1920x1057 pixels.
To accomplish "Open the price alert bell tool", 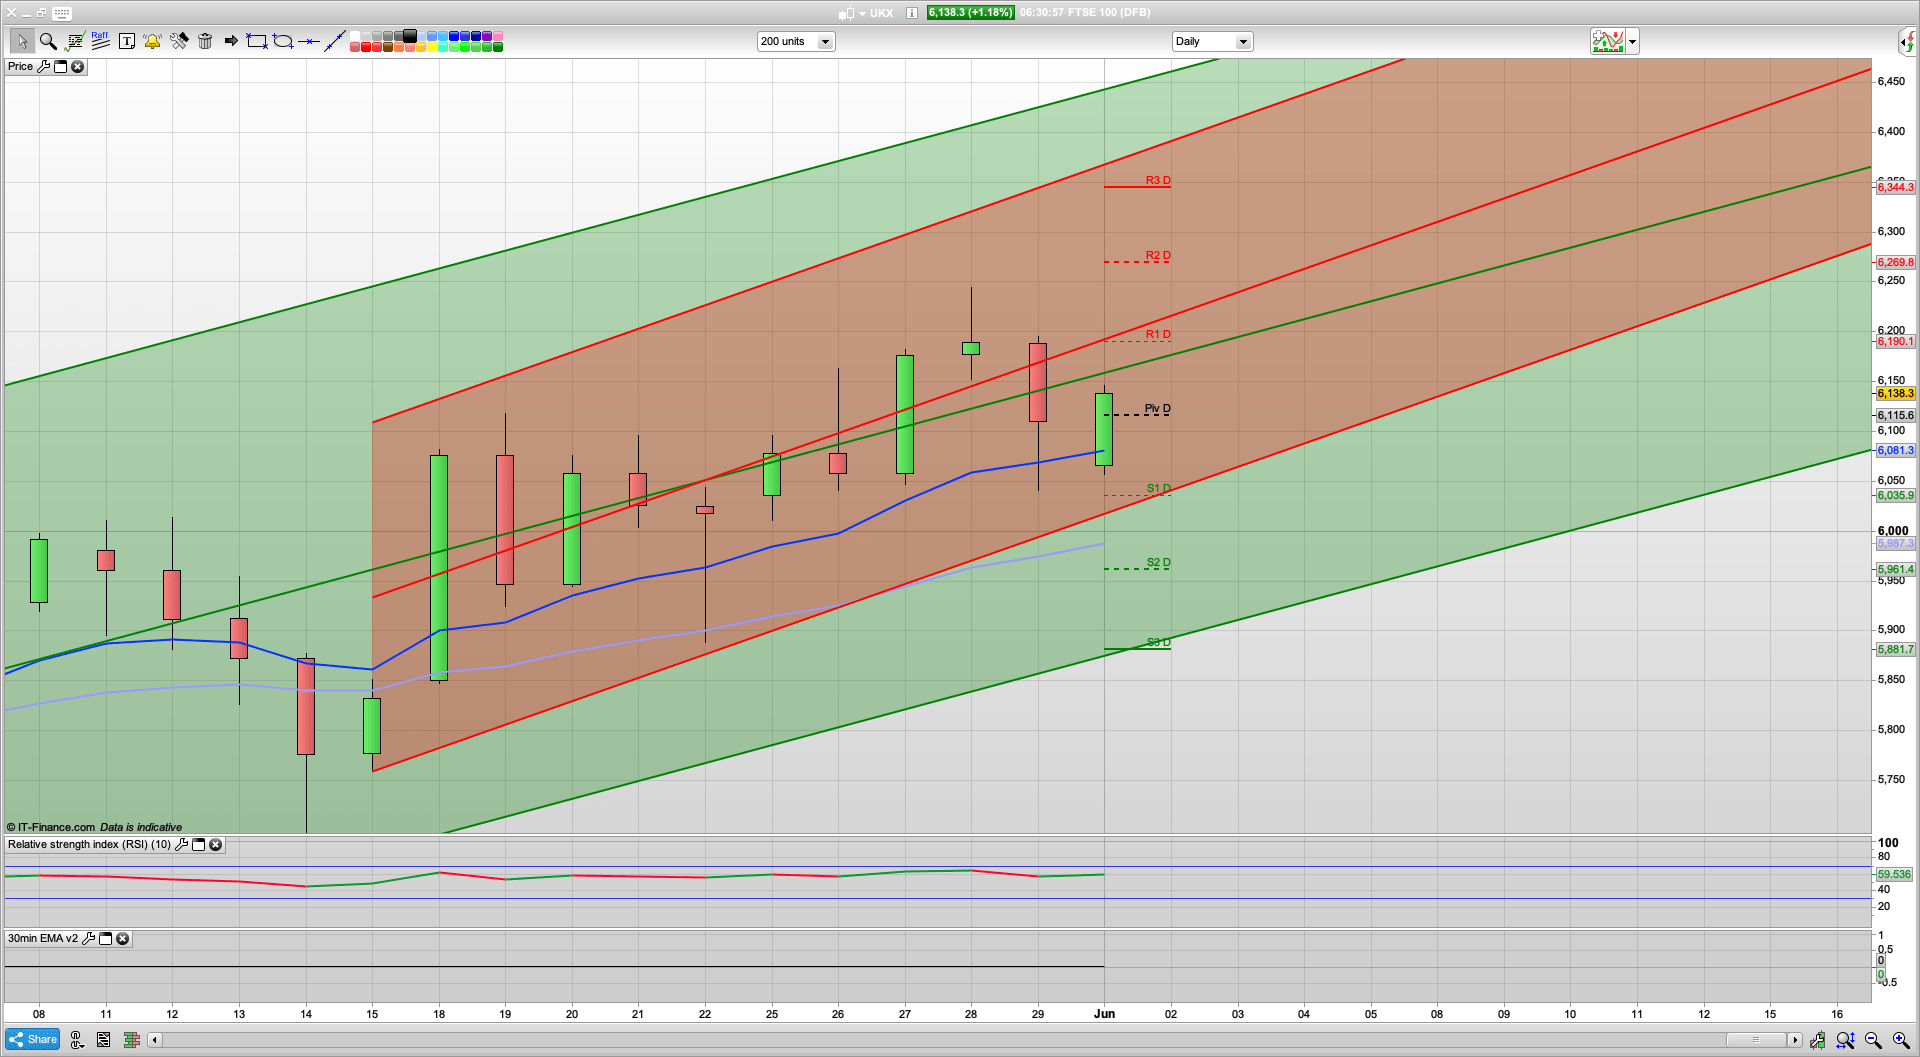I will coord(152,40).
